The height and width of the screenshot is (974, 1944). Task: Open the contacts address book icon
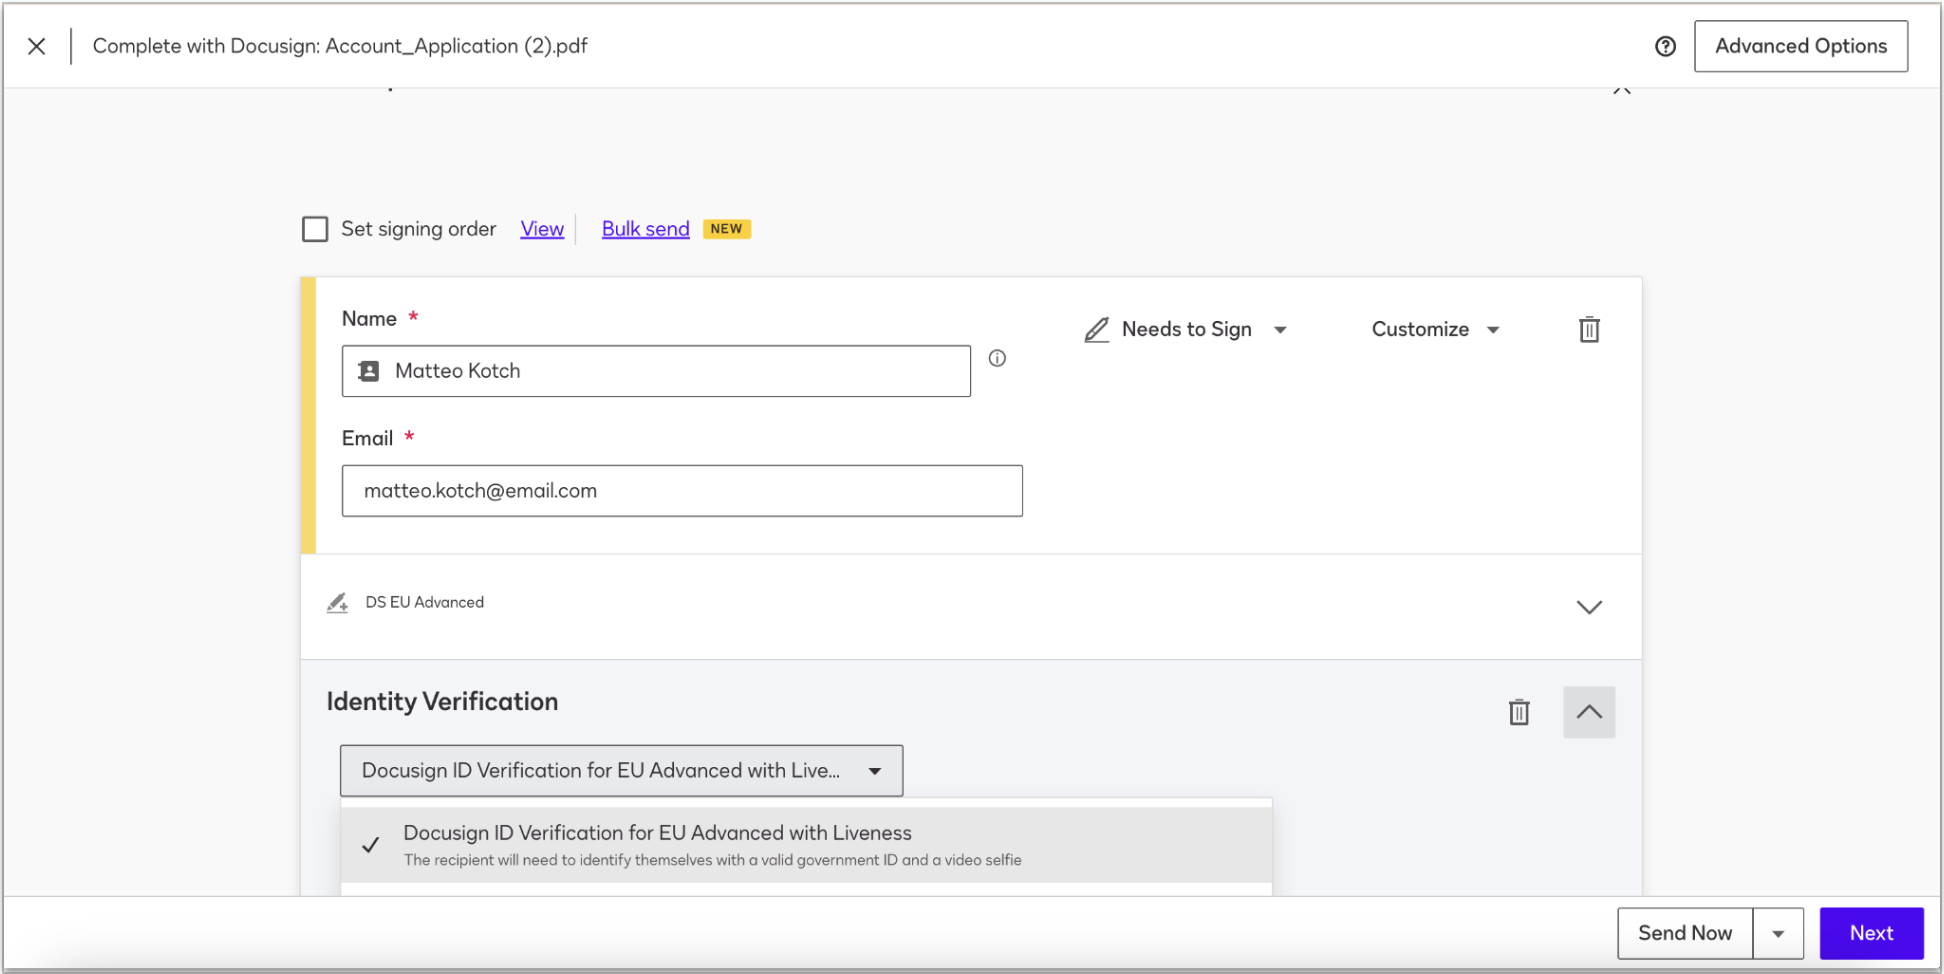369,371
